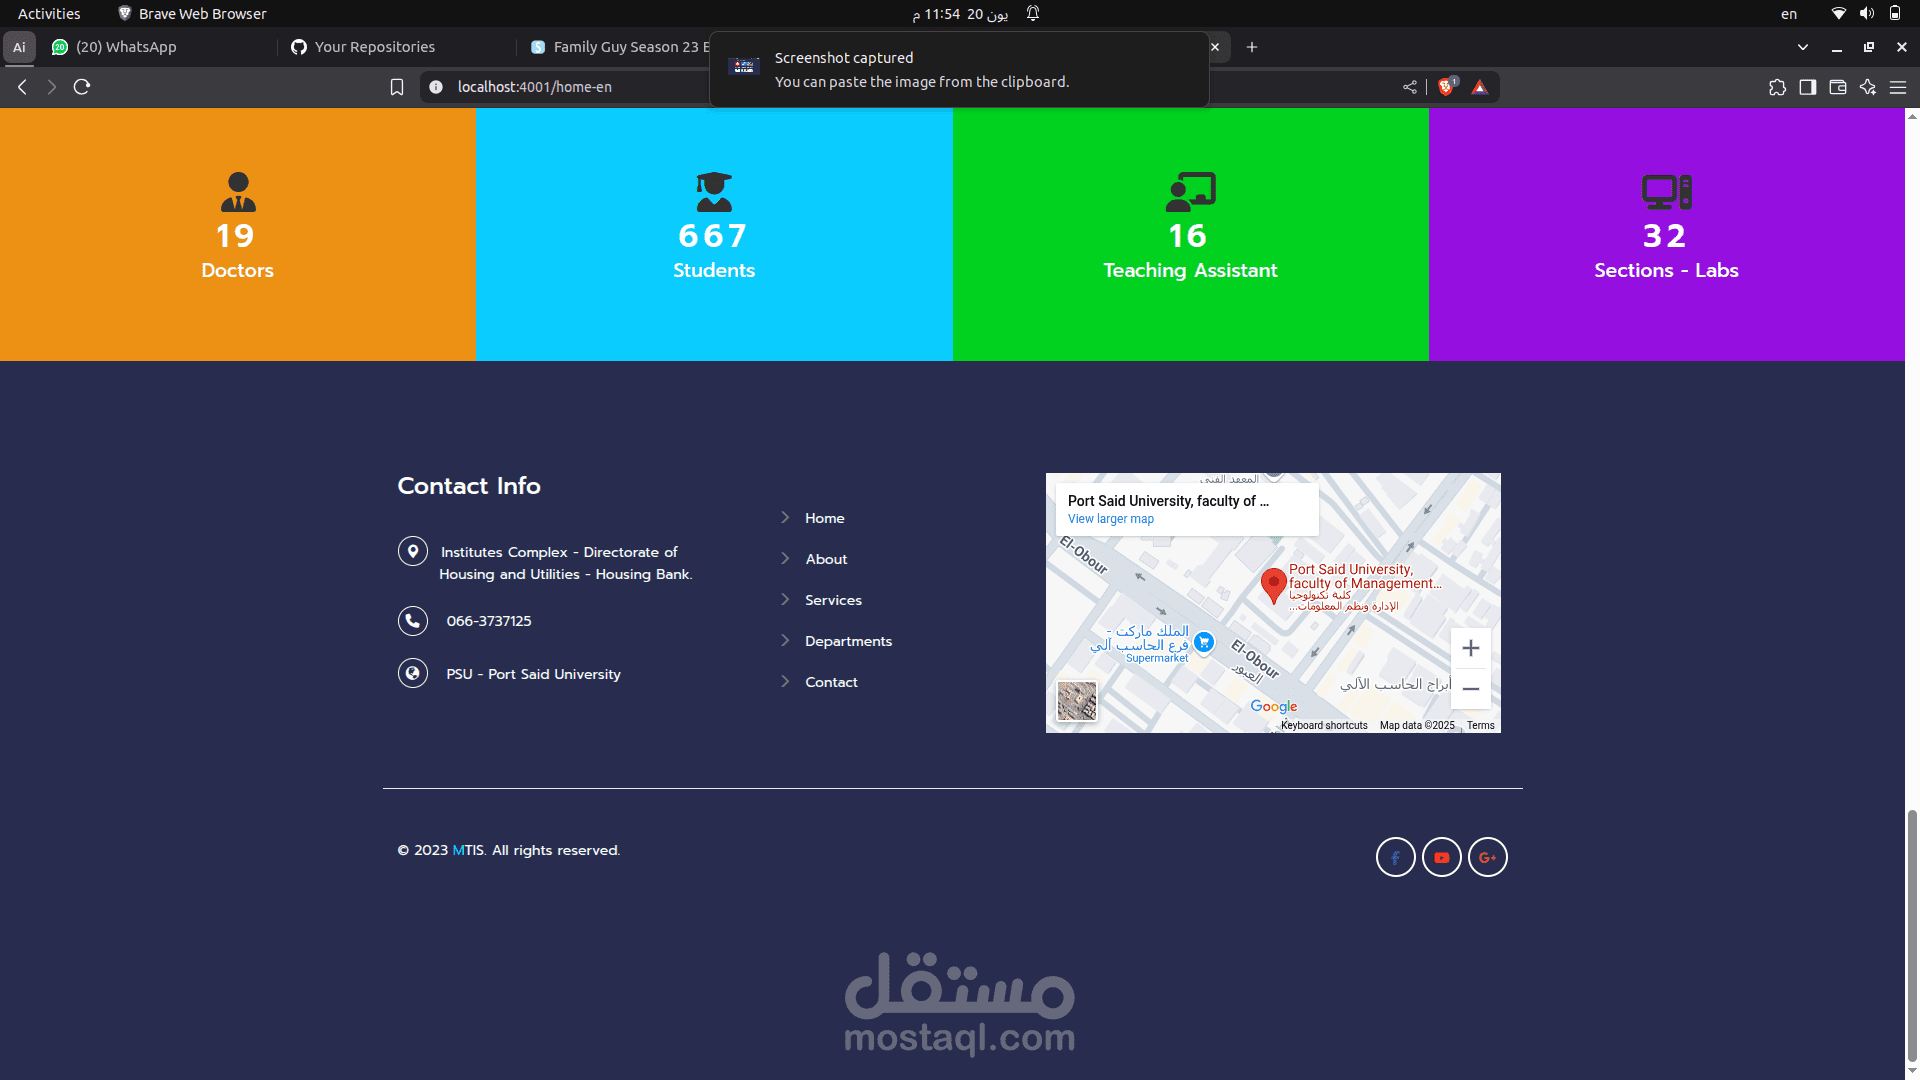
Task: Click the Leo AI sparkle icon
Action: [x=1867, y=87]
